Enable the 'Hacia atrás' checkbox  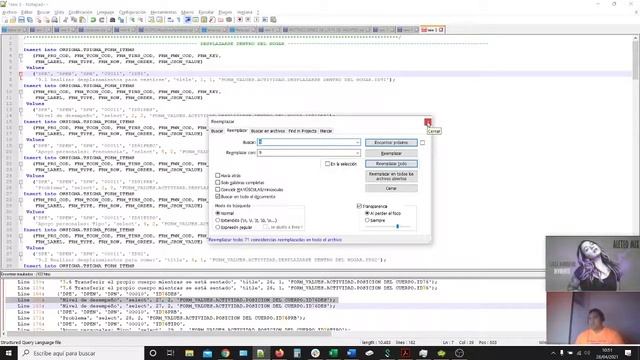(x=218, y=176)
